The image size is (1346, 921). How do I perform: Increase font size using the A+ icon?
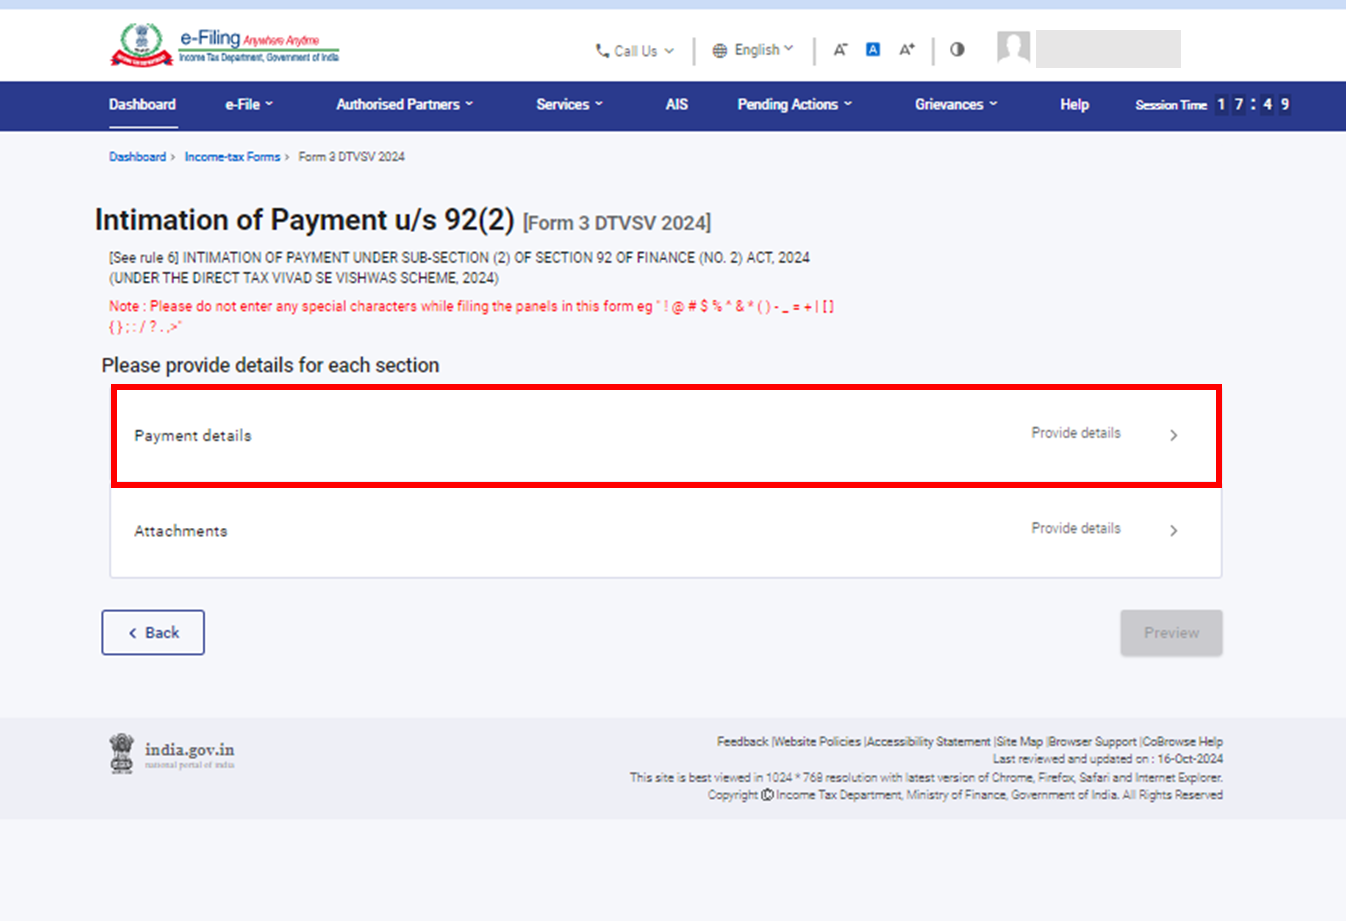(x=905, y=48)
